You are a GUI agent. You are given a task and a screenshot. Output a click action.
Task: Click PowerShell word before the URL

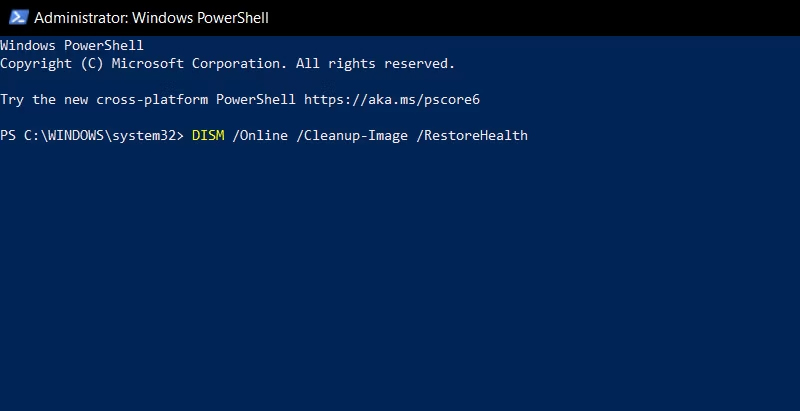[256, 99]
